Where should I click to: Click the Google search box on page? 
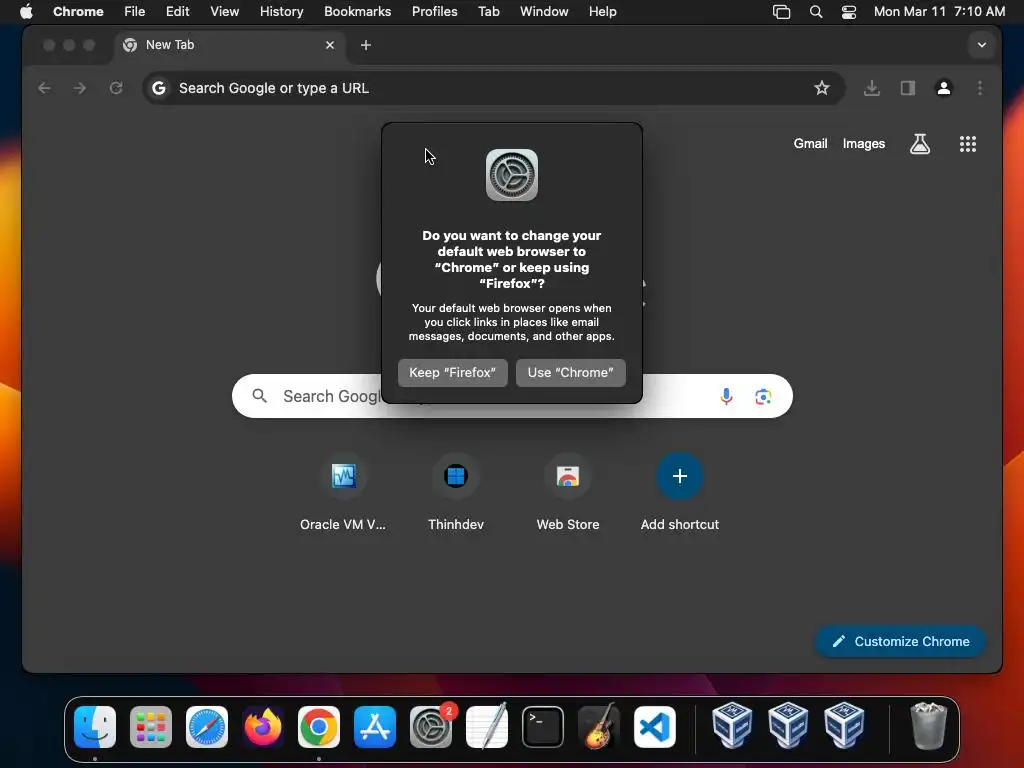tap(512, 396)
